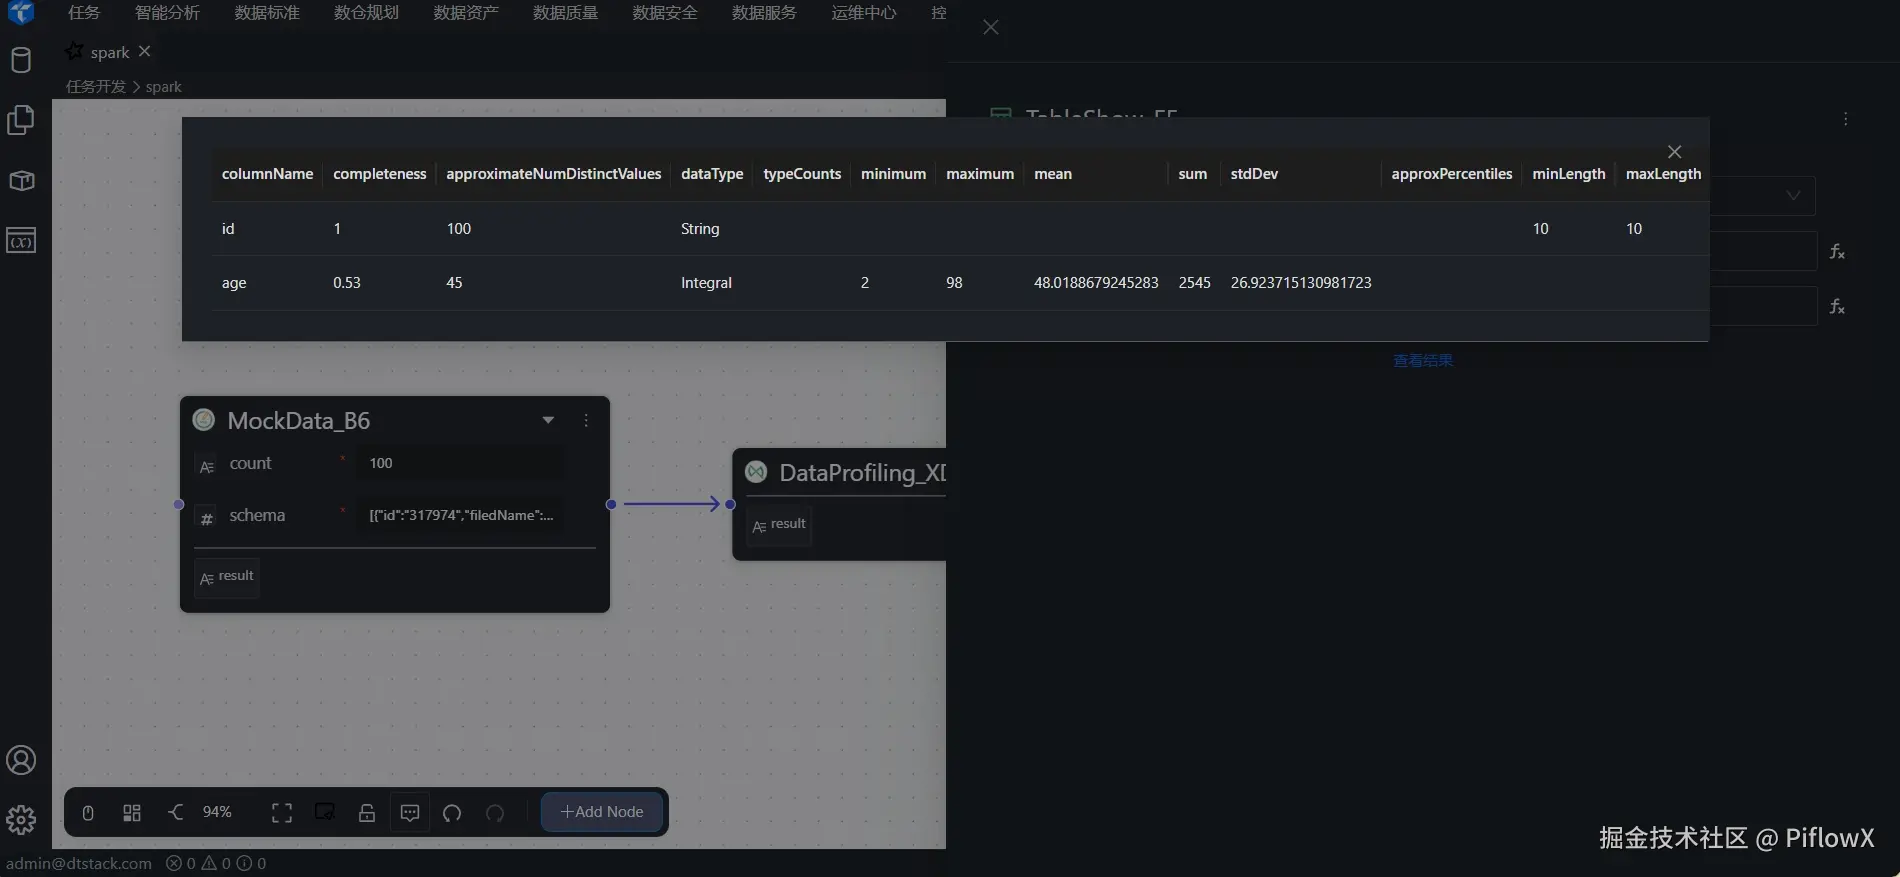Click the 任务开发 breadcrumb
Image resolution: width=1900 pixels, height=877 pixels.
point(96,87)
